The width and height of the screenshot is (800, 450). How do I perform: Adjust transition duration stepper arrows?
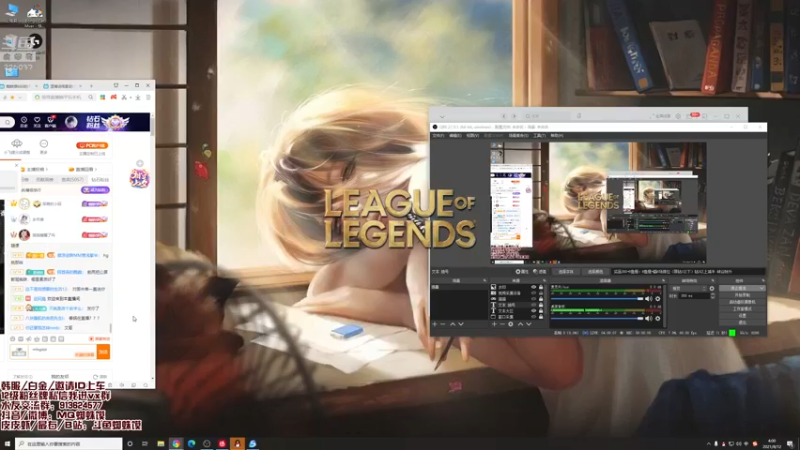click(712, 295)
